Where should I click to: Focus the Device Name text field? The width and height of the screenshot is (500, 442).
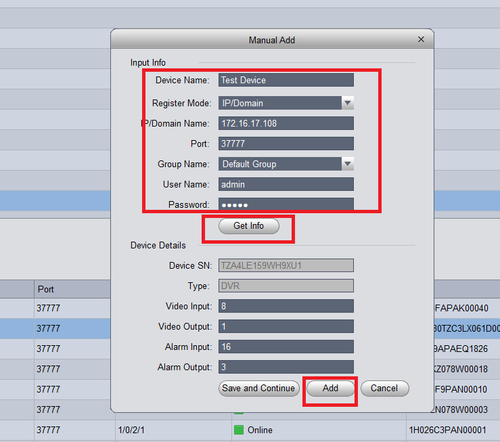click(x=286, y=80)
